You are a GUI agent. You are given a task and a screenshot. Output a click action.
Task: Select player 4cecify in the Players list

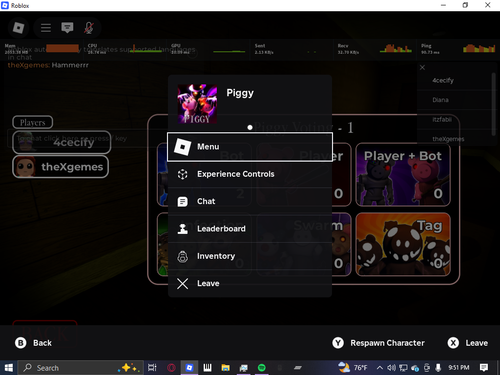tap(62, 142)
